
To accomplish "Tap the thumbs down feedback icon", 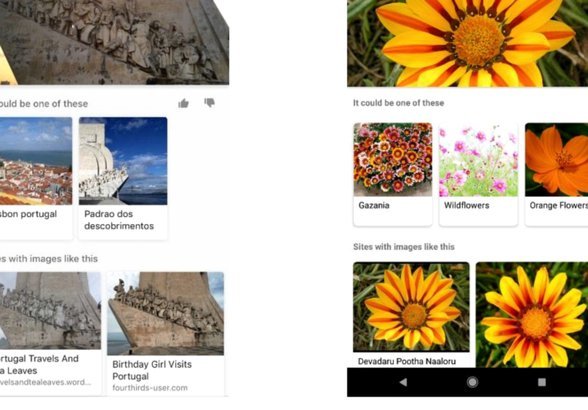I will 209,102.
